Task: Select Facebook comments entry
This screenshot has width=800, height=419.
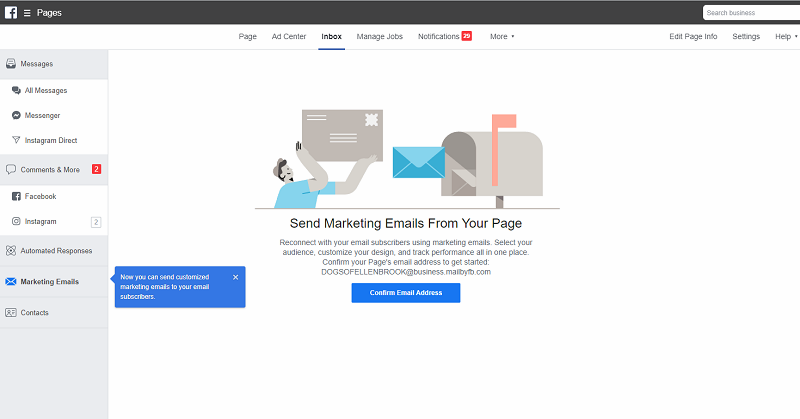Action: (x=40, y=196)
